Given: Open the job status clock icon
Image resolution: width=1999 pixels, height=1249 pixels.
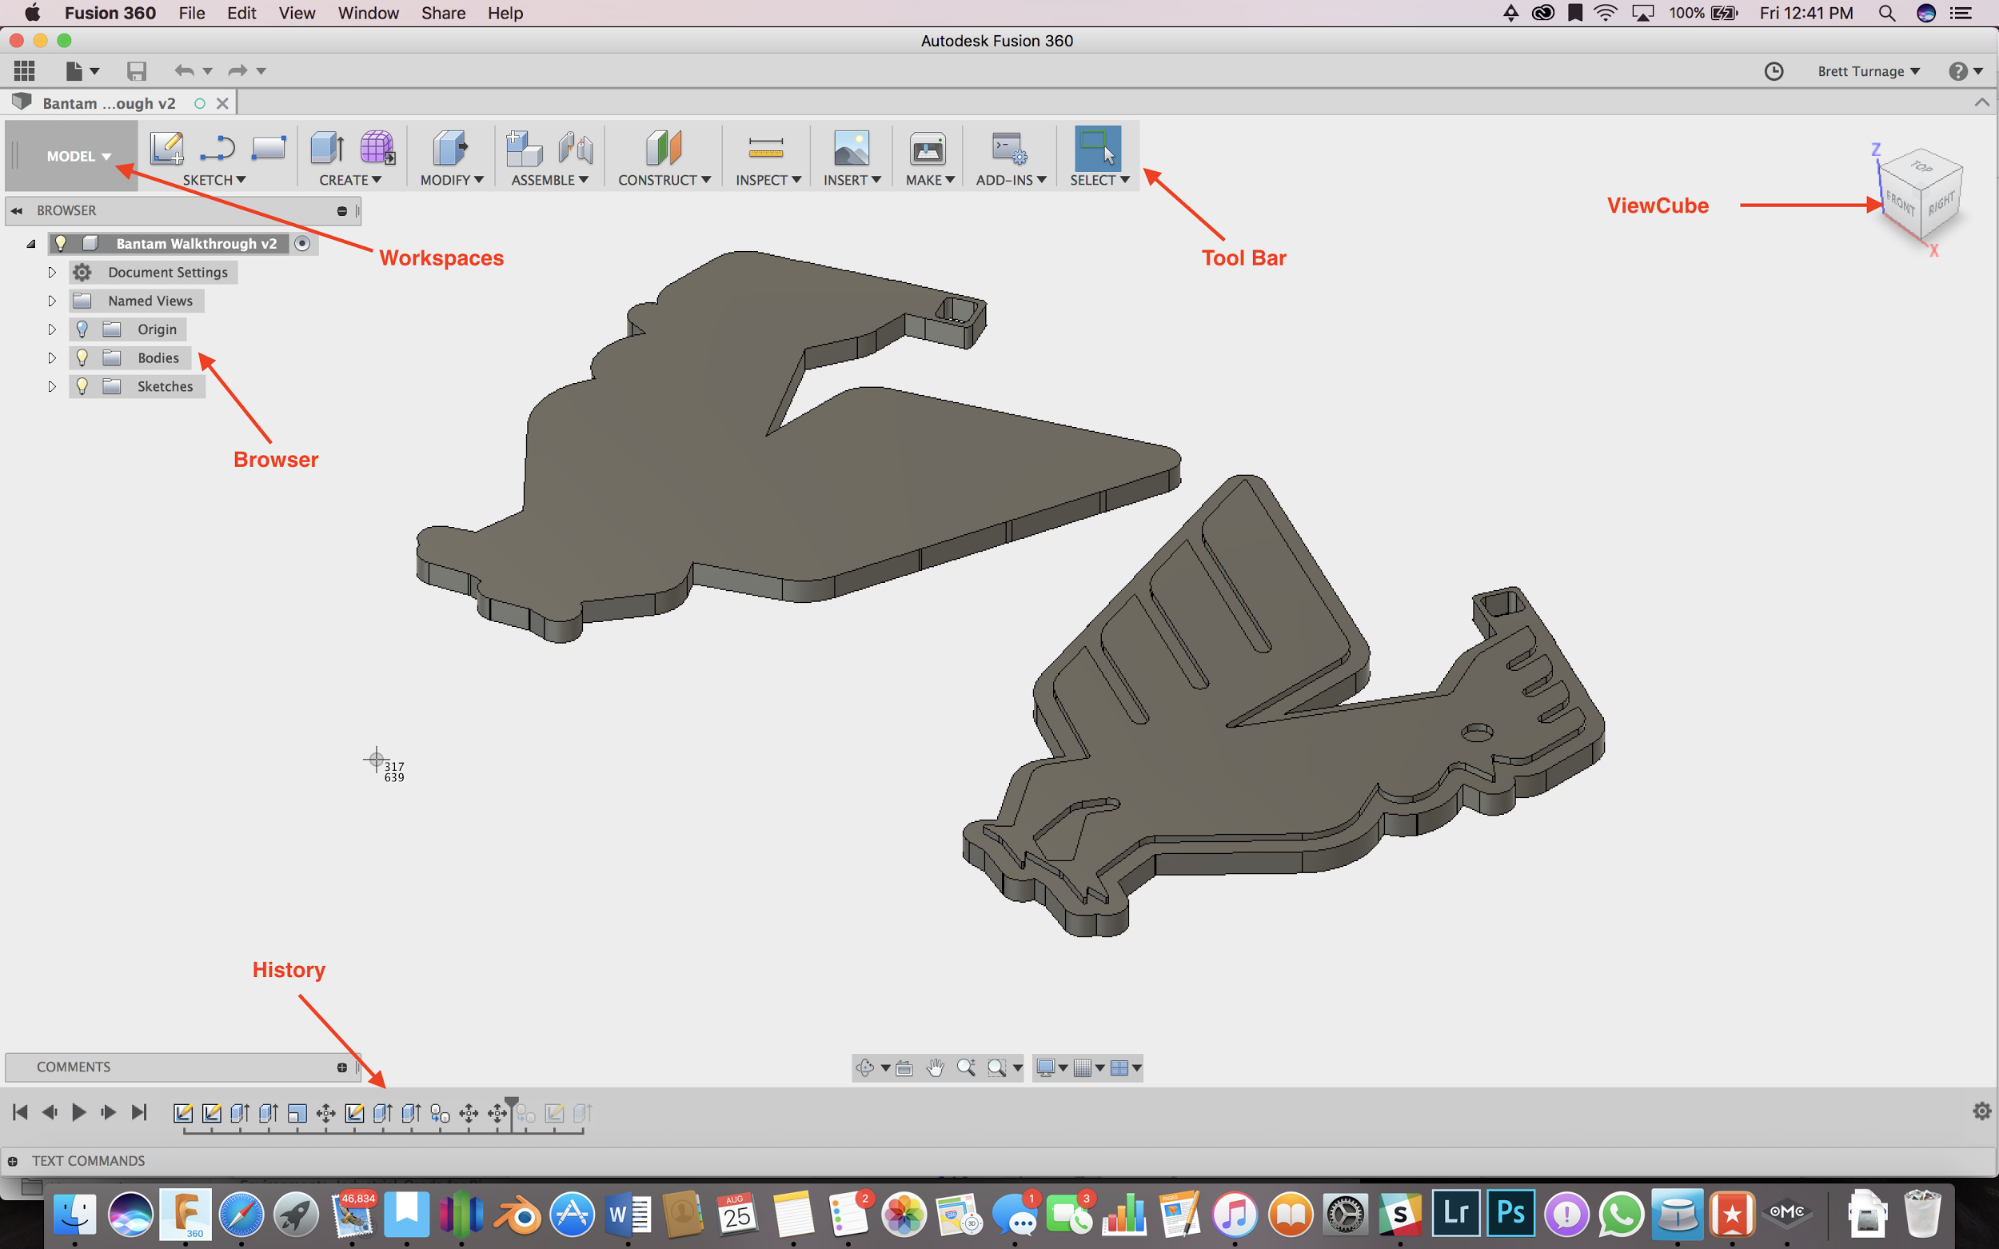Looking at the screenshot, I should (1774, 71).
